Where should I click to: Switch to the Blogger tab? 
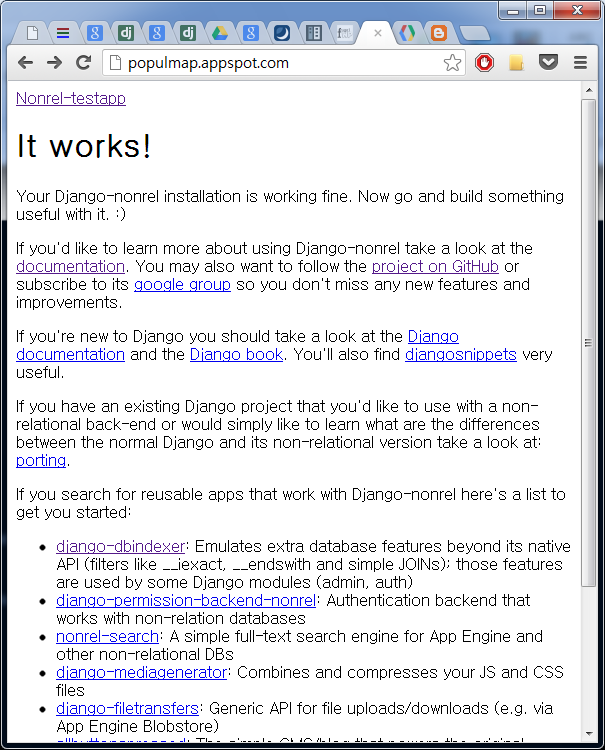click(x=439, y=33)
